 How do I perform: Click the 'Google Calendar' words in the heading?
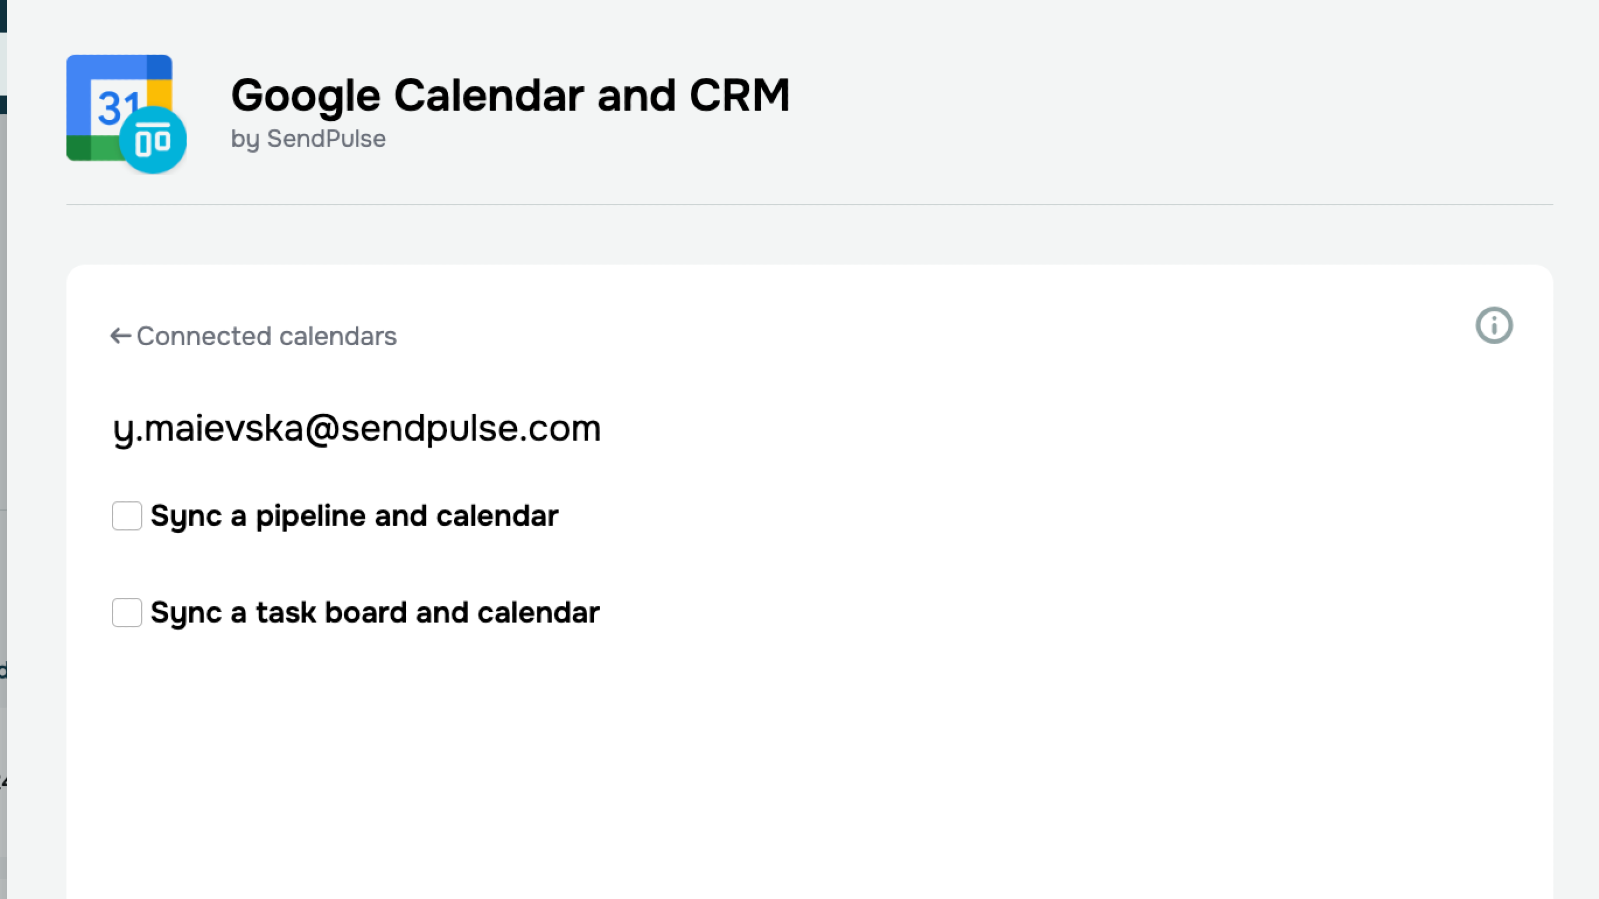pyautogui.click(x=407, y=96)
